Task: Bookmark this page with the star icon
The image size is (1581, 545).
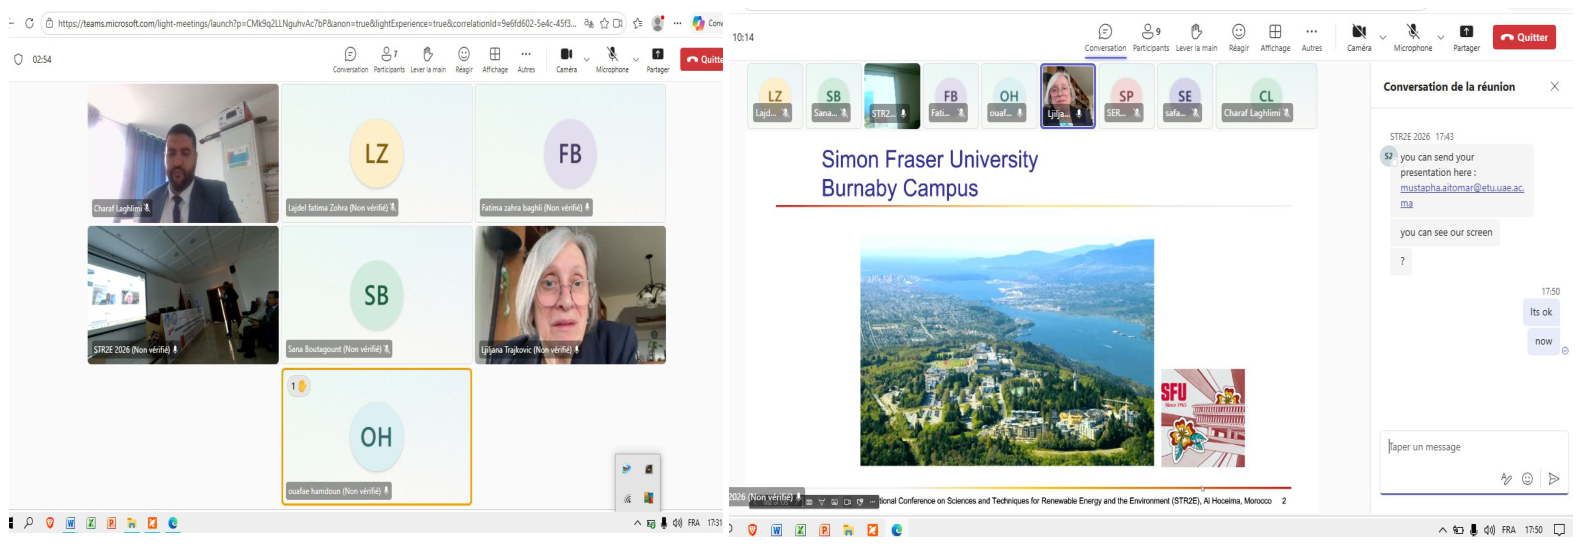Action: 604,23
